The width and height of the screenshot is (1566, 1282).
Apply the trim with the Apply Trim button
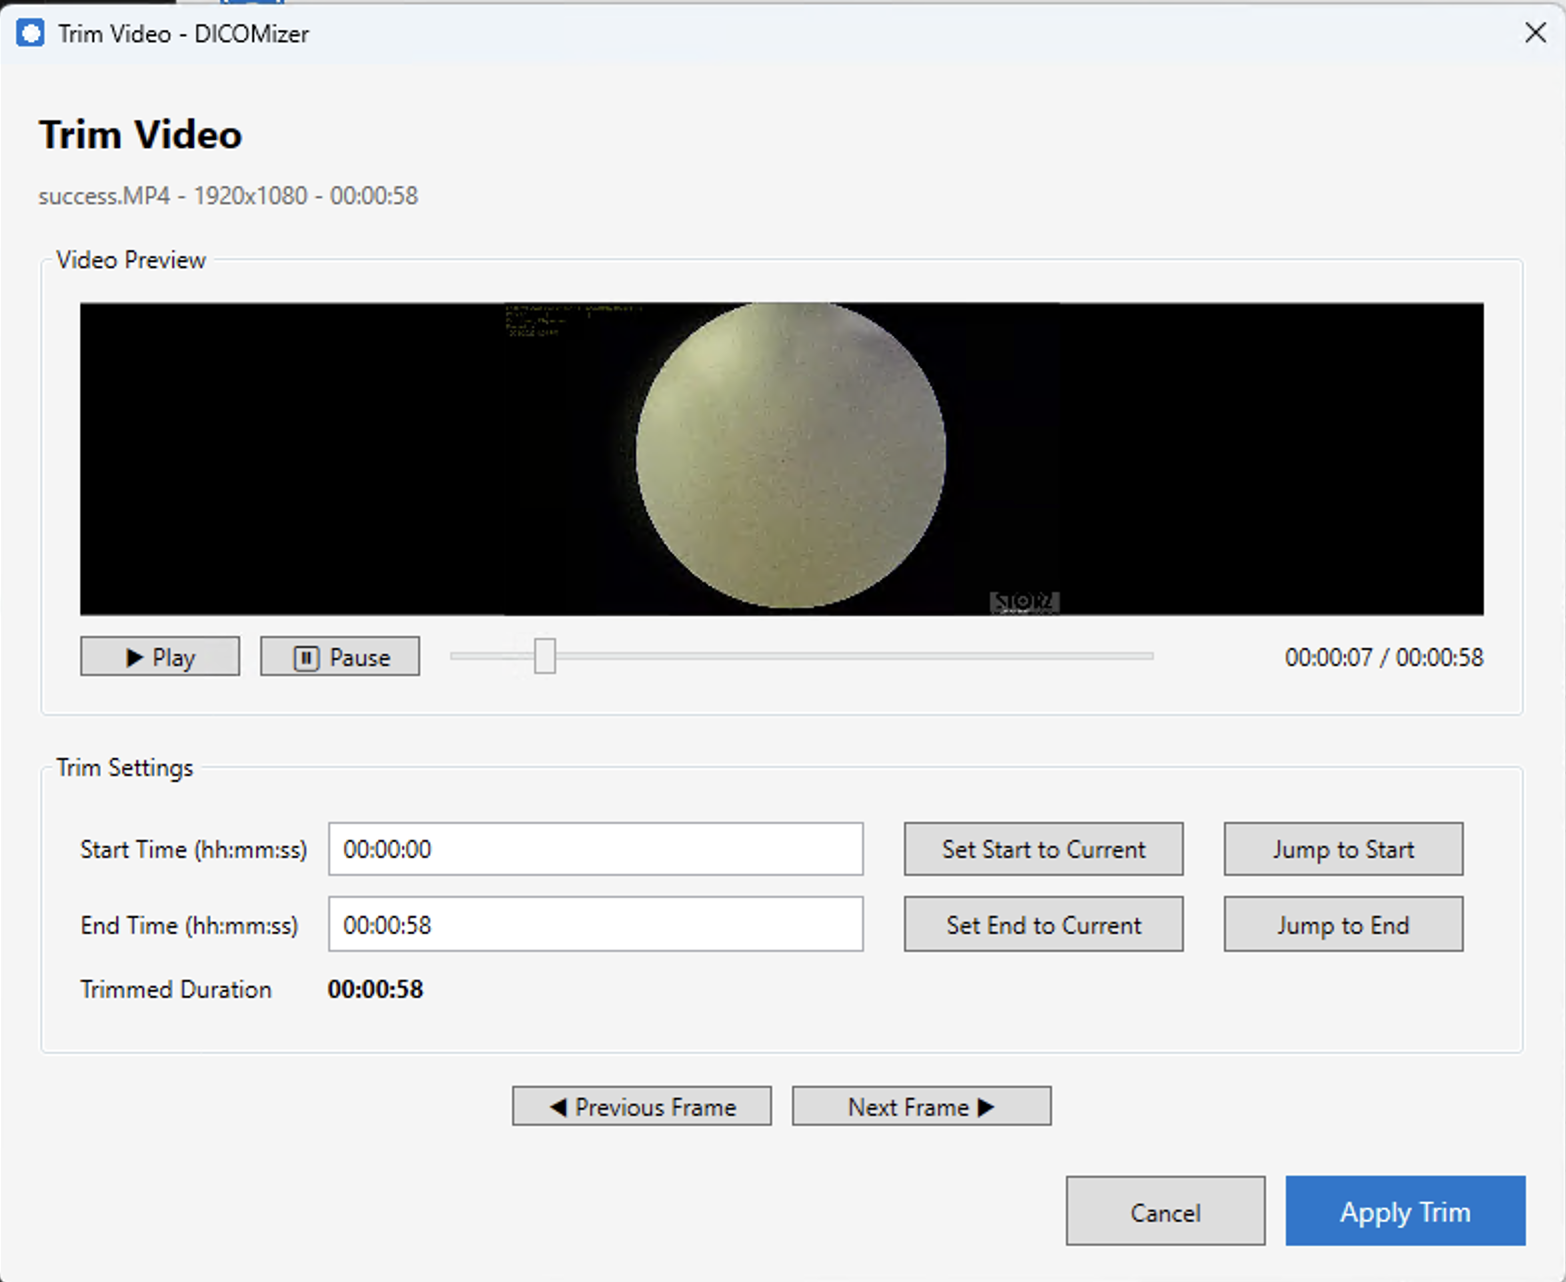[1404, 1211]
